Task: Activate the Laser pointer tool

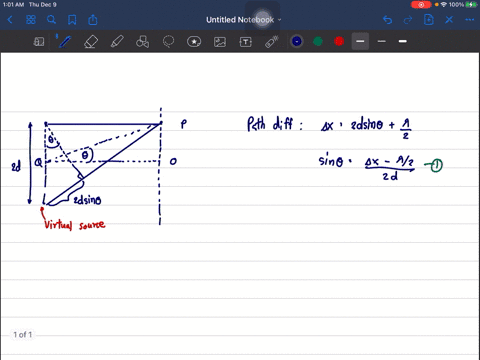Action: point(272,42)
